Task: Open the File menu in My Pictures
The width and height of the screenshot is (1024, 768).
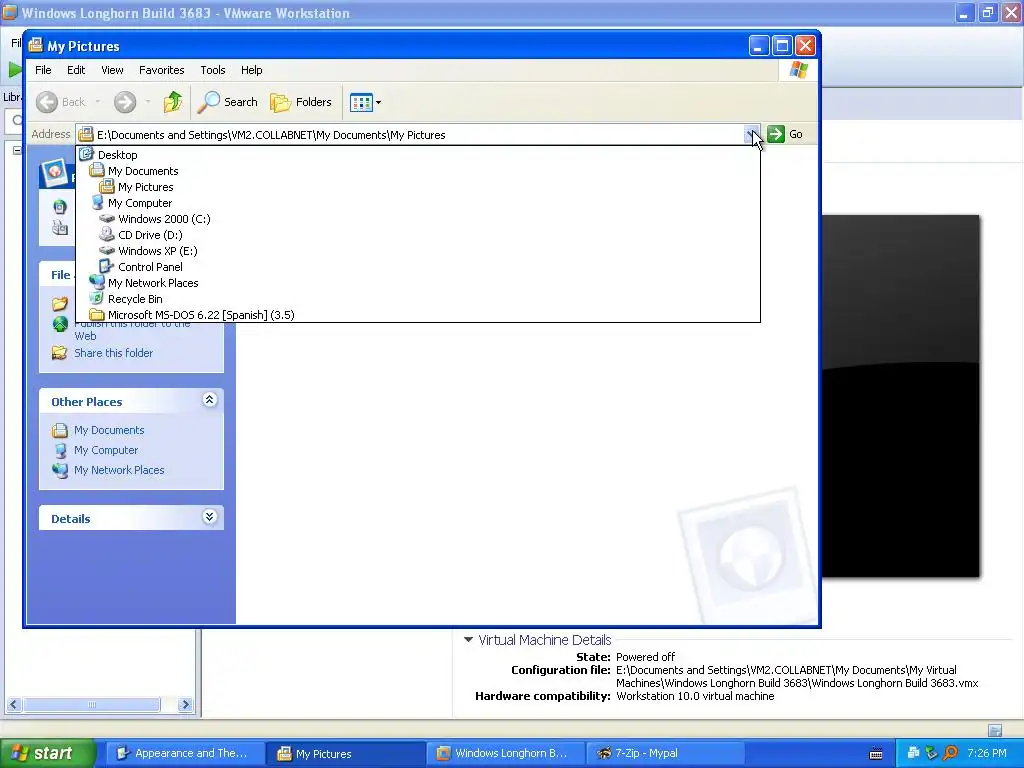Action: 43,70
